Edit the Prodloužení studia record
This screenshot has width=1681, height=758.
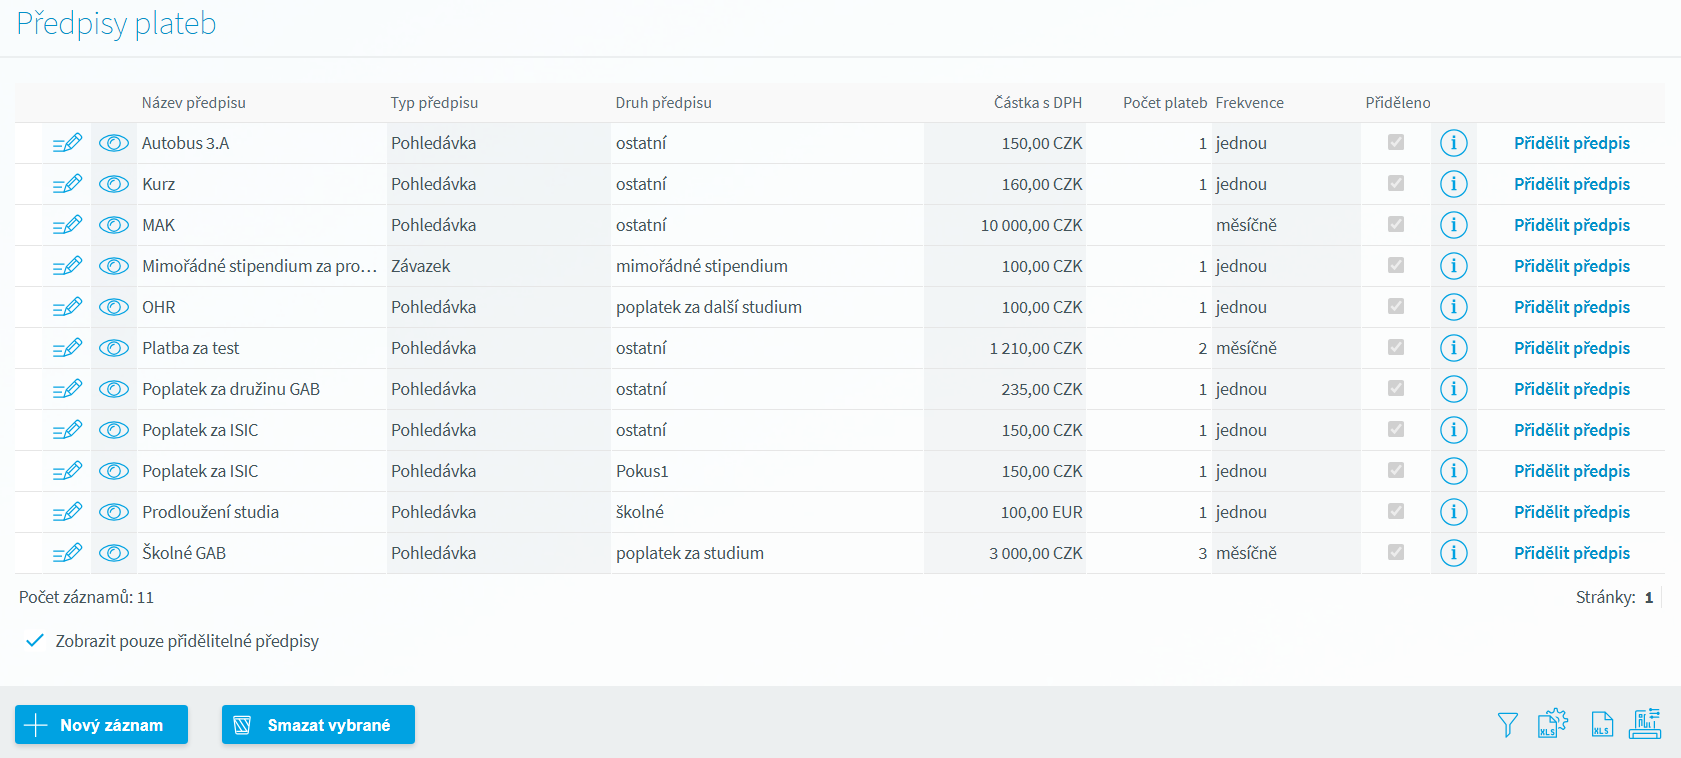(x=67, y=512)
